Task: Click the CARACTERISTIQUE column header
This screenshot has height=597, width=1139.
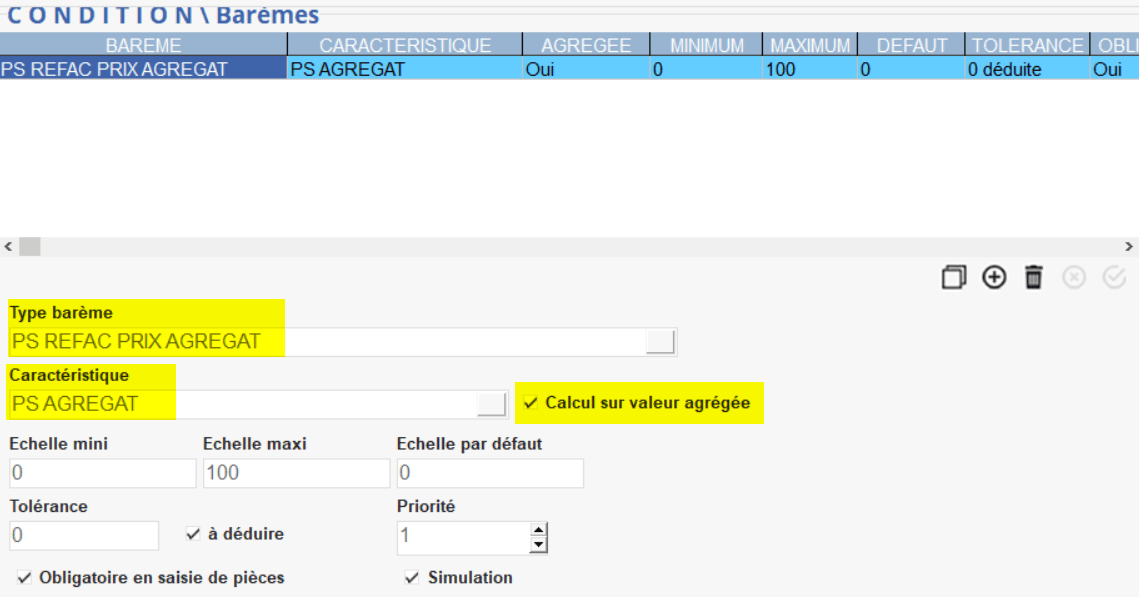Action: tap(405, 45)
